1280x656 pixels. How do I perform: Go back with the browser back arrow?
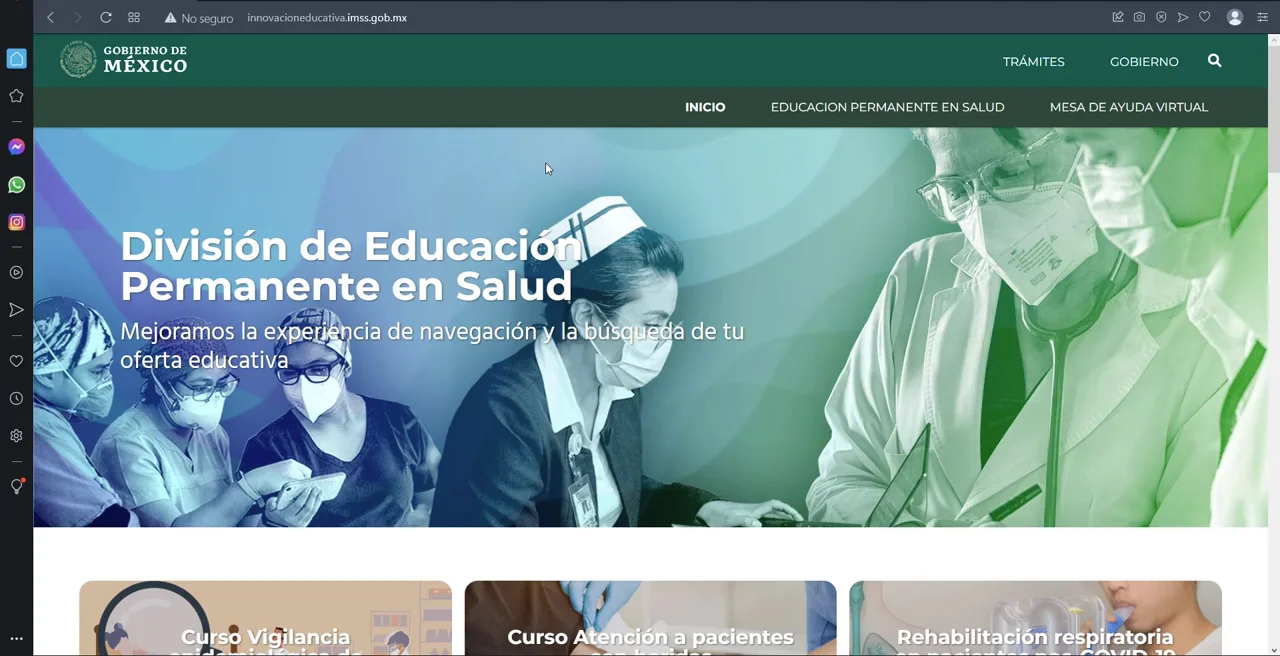(50, 17)
